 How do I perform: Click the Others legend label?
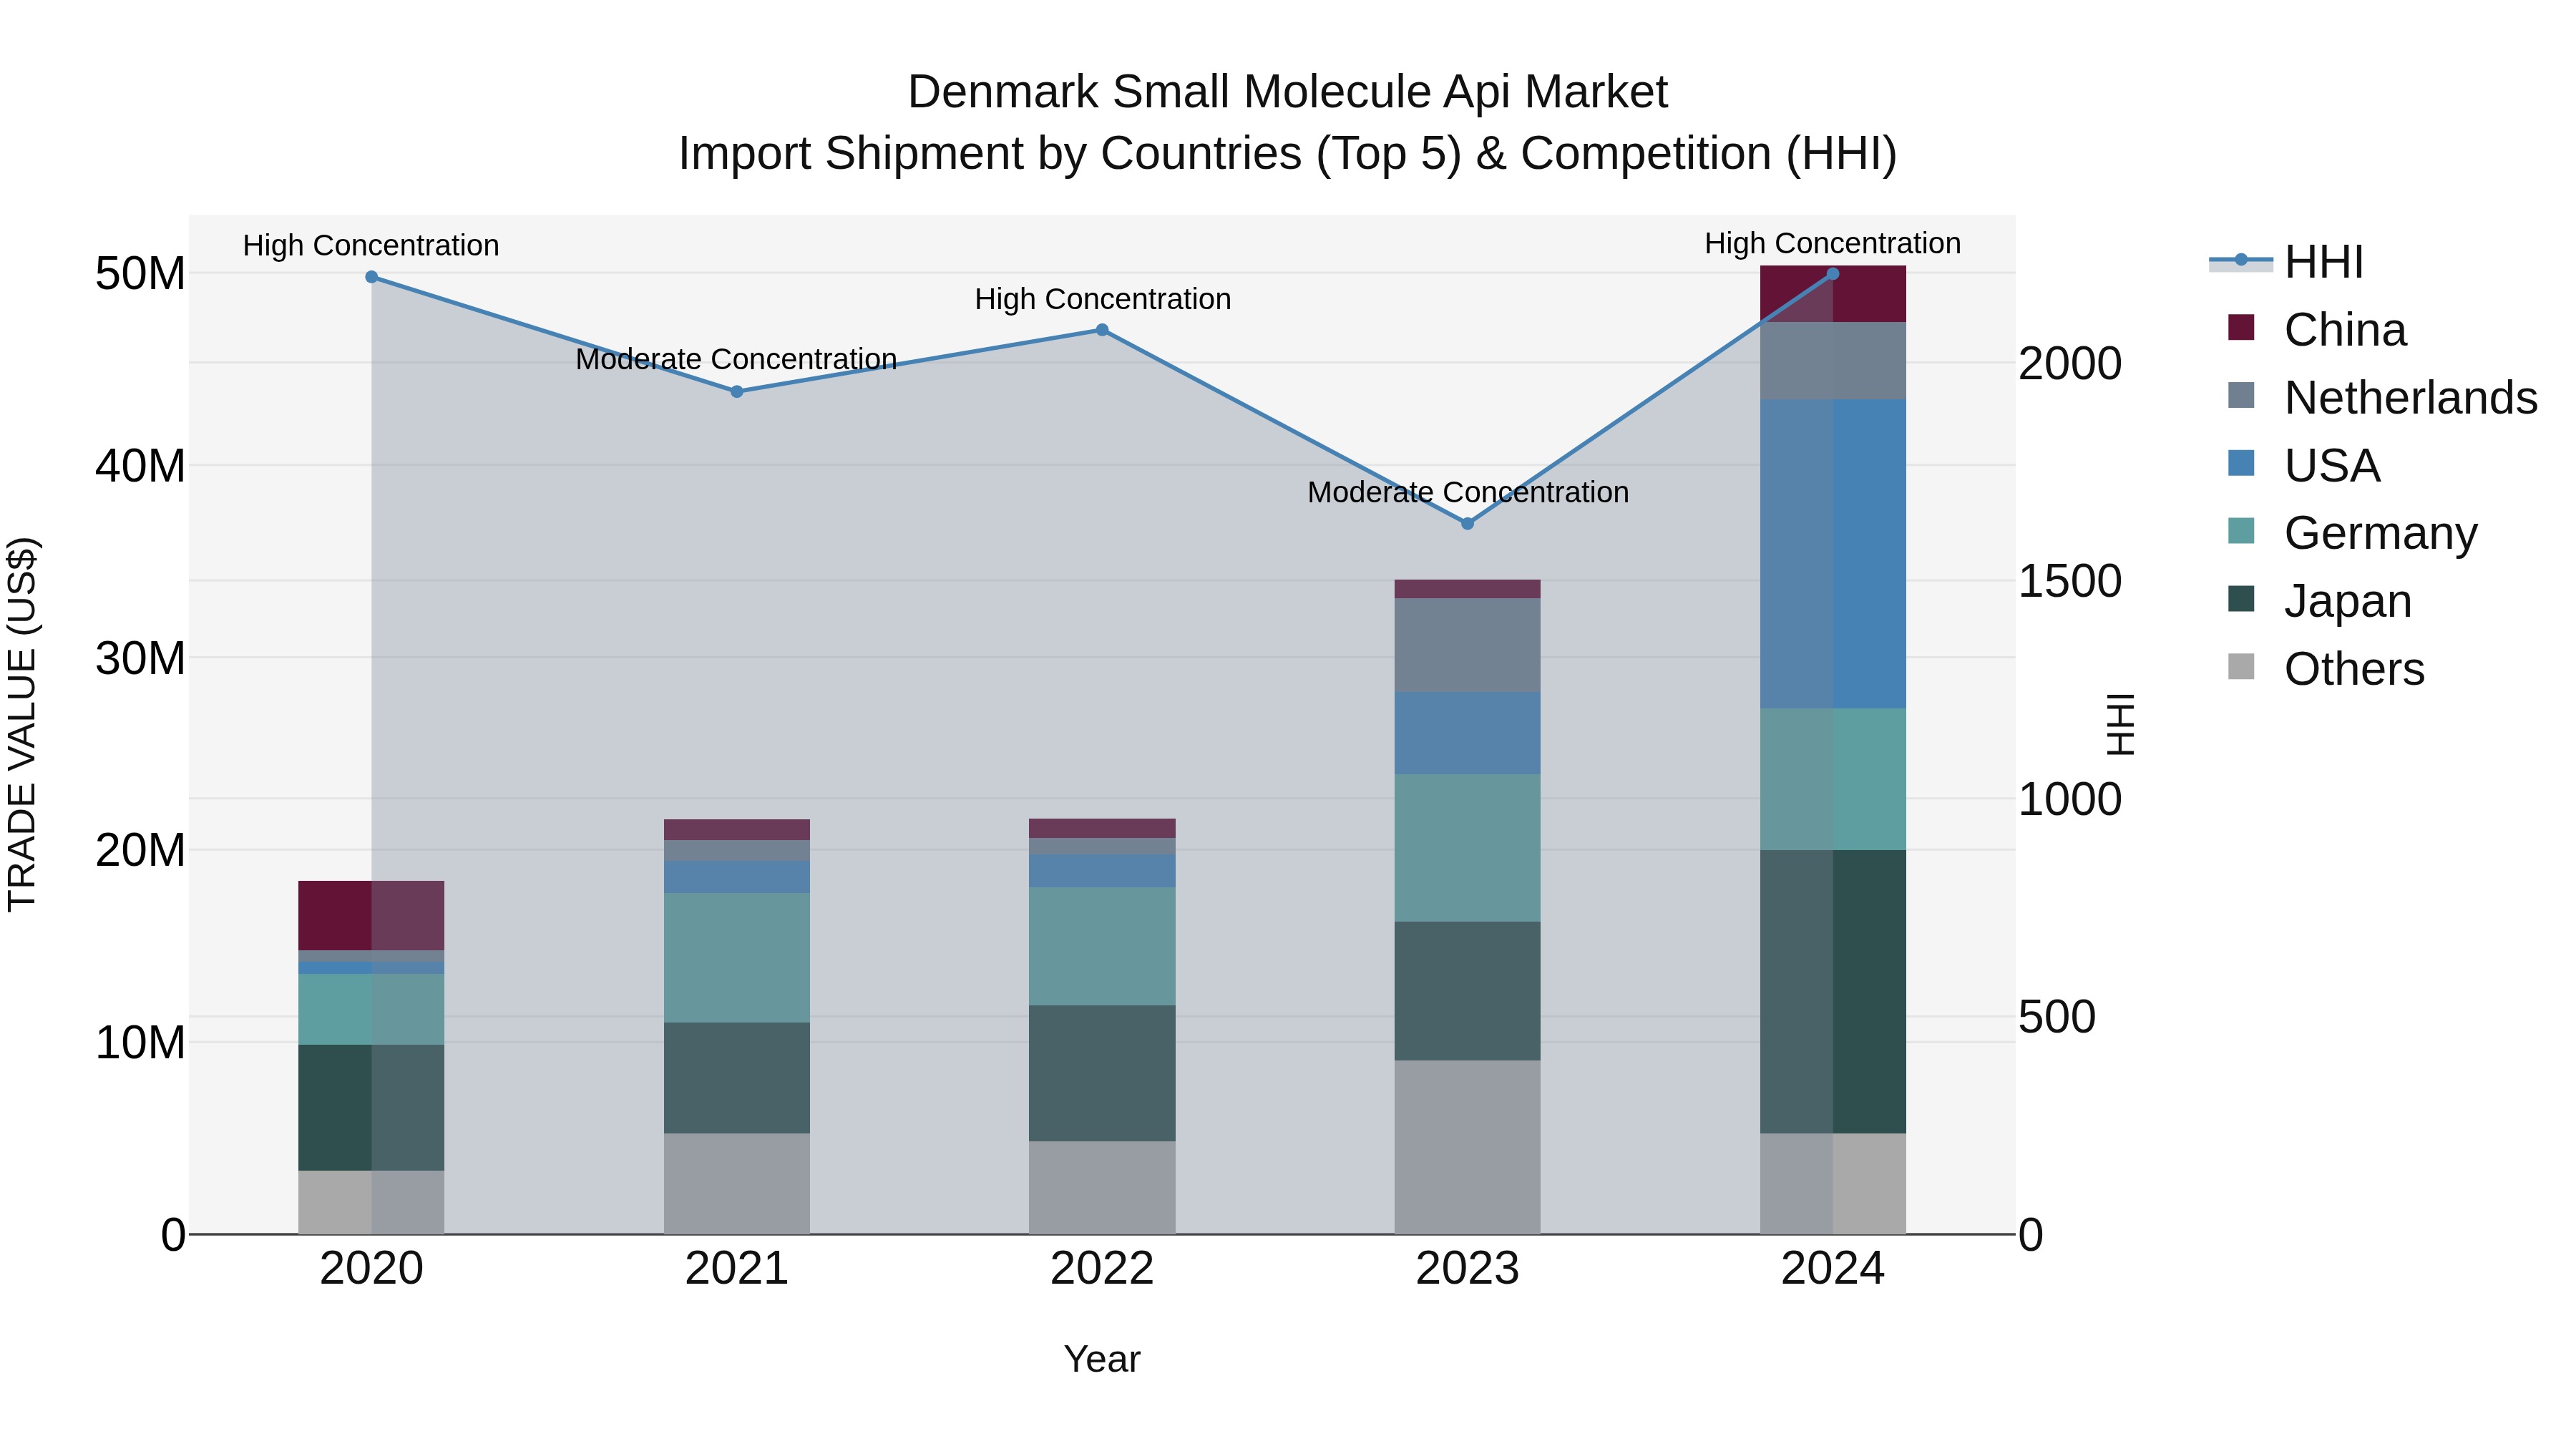point(2354,669)
